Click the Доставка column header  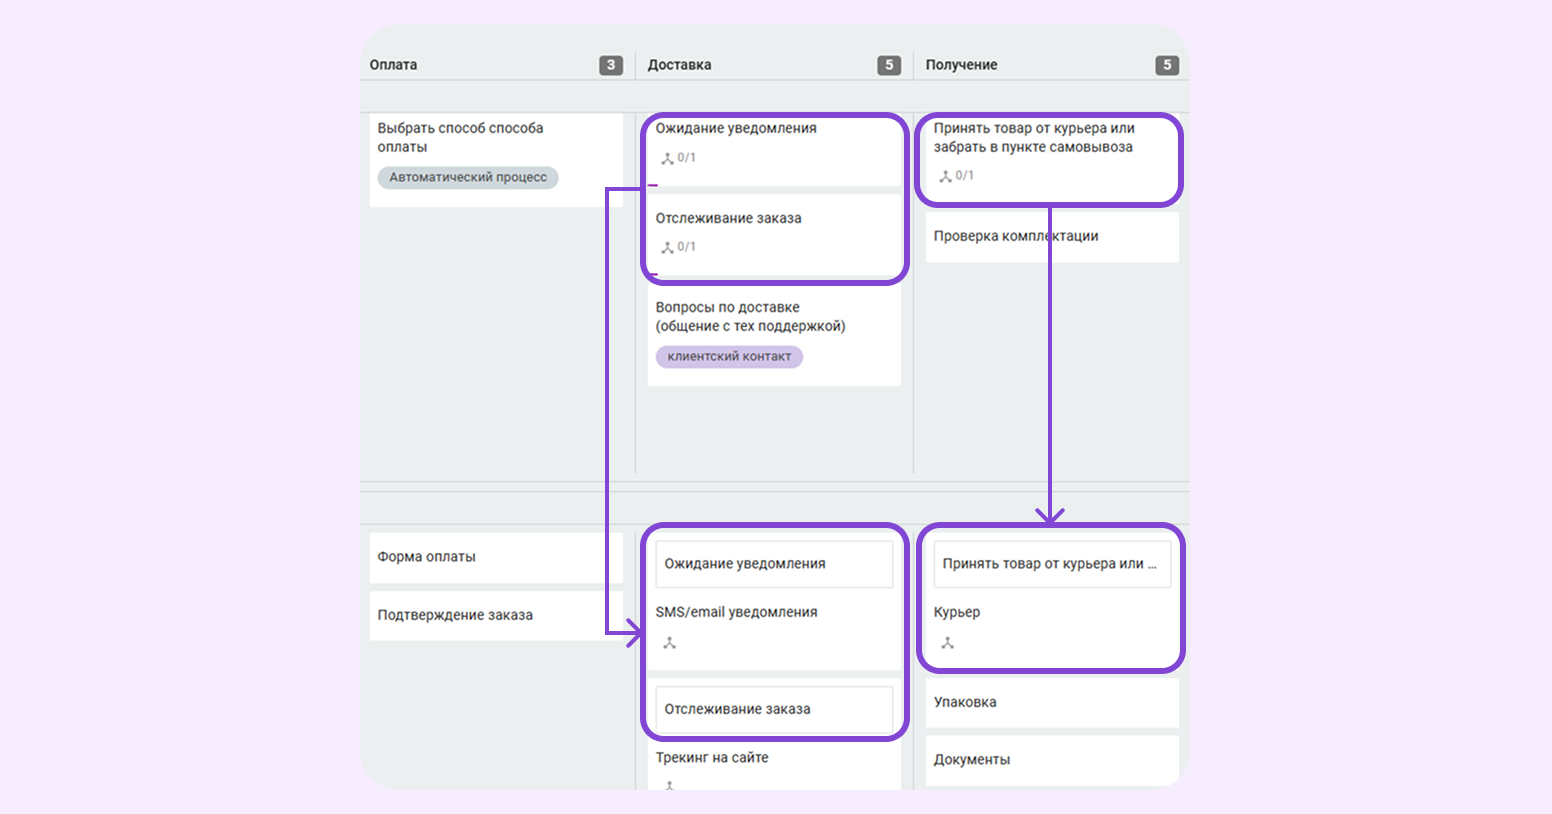tap(679, 65)
